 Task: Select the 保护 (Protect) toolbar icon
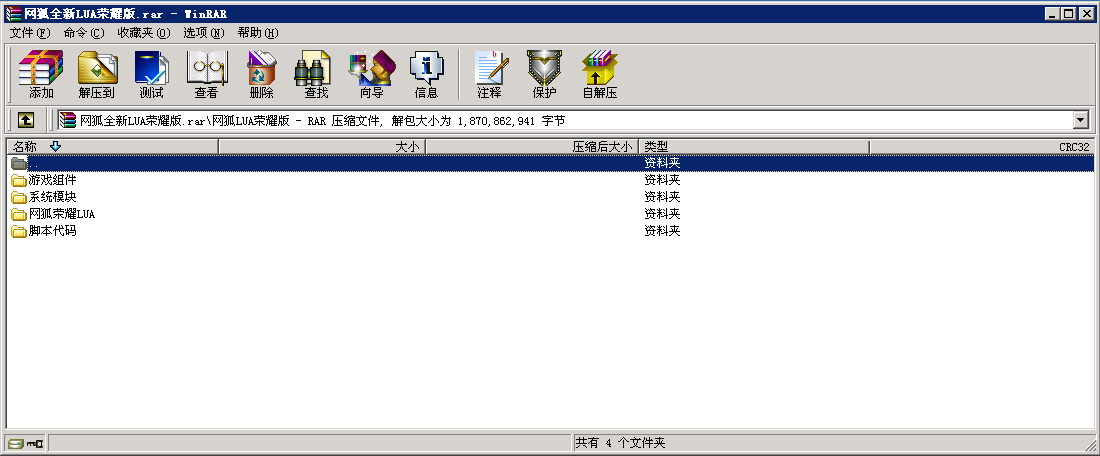544,74
